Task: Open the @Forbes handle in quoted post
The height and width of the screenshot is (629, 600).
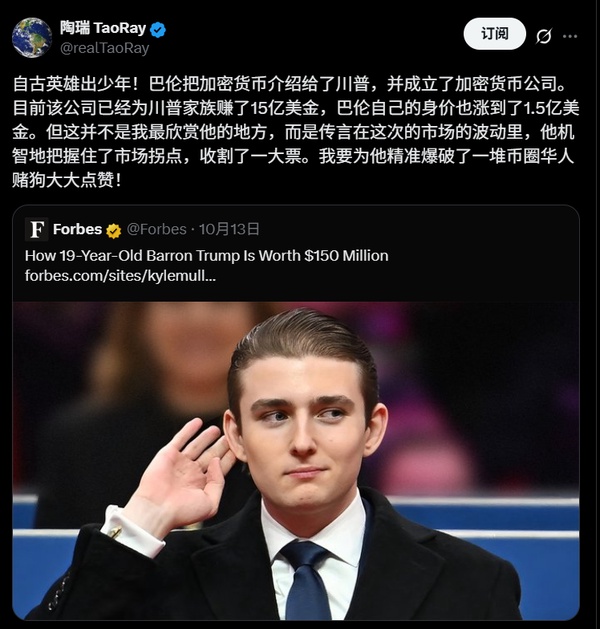Action: [x=156, y=229]
